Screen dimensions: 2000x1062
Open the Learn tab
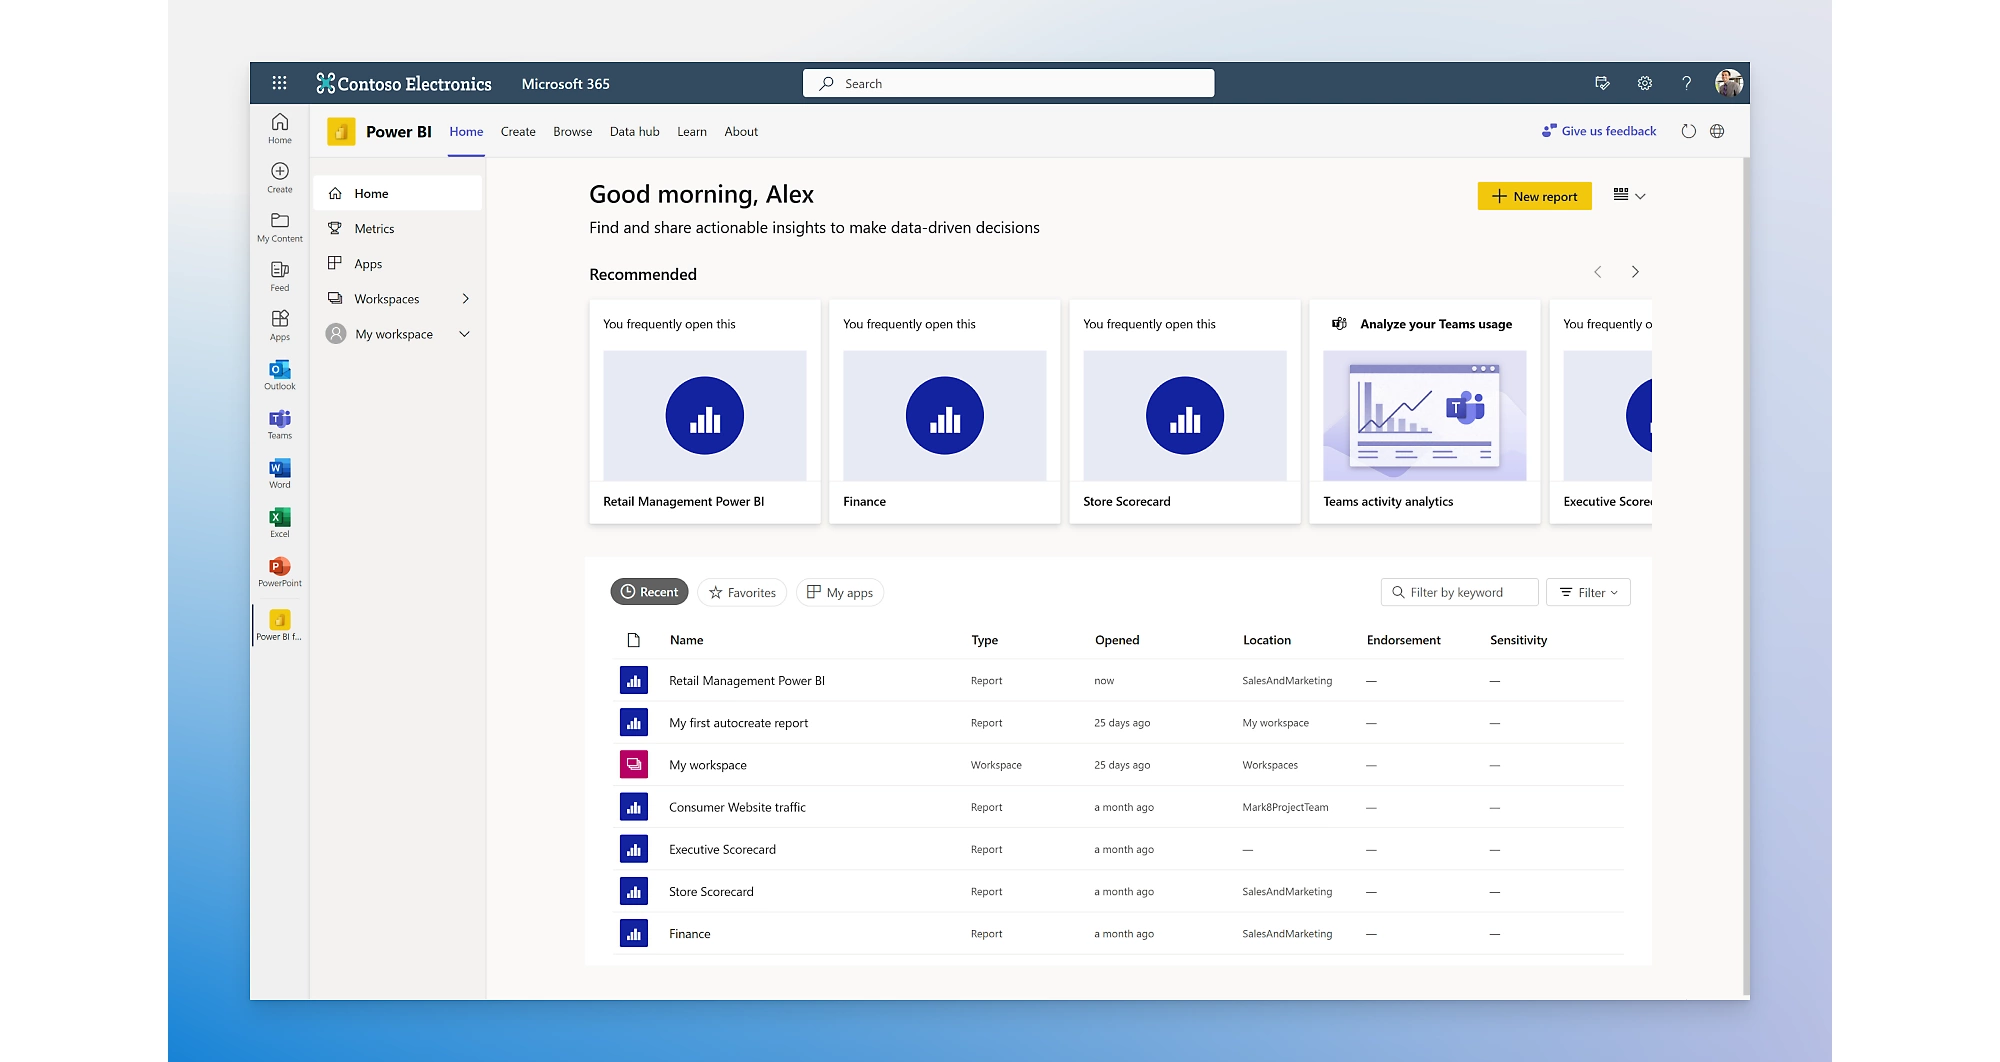point(692,132)
